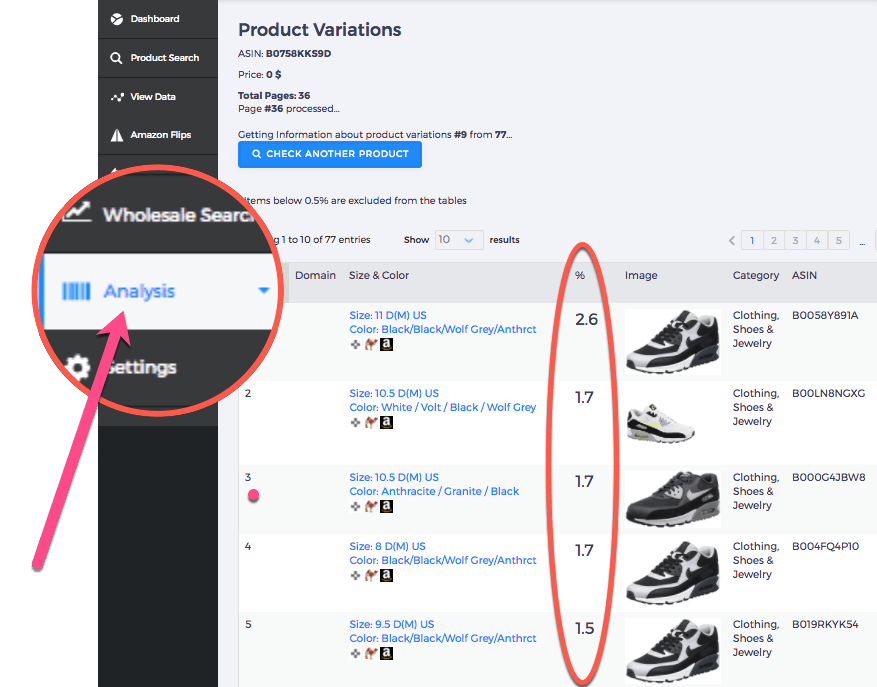Click the View Data graph icon
The height and width of the screenshot is (687, 877).
tap(116, 97)
